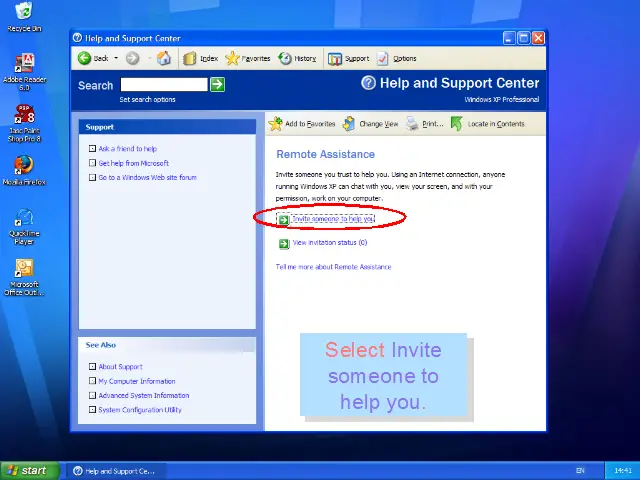Select Go to a Windows Web site forum

(x=147, y=178)
